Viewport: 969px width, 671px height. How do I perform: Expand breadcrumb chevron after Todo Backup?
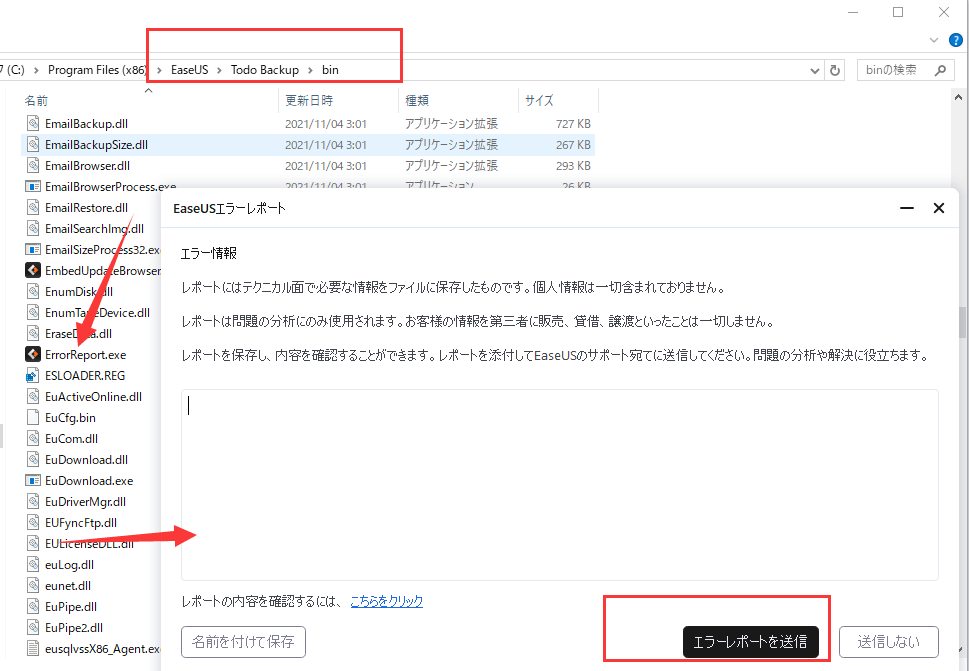pyautogui.click(x=310, y=70)
